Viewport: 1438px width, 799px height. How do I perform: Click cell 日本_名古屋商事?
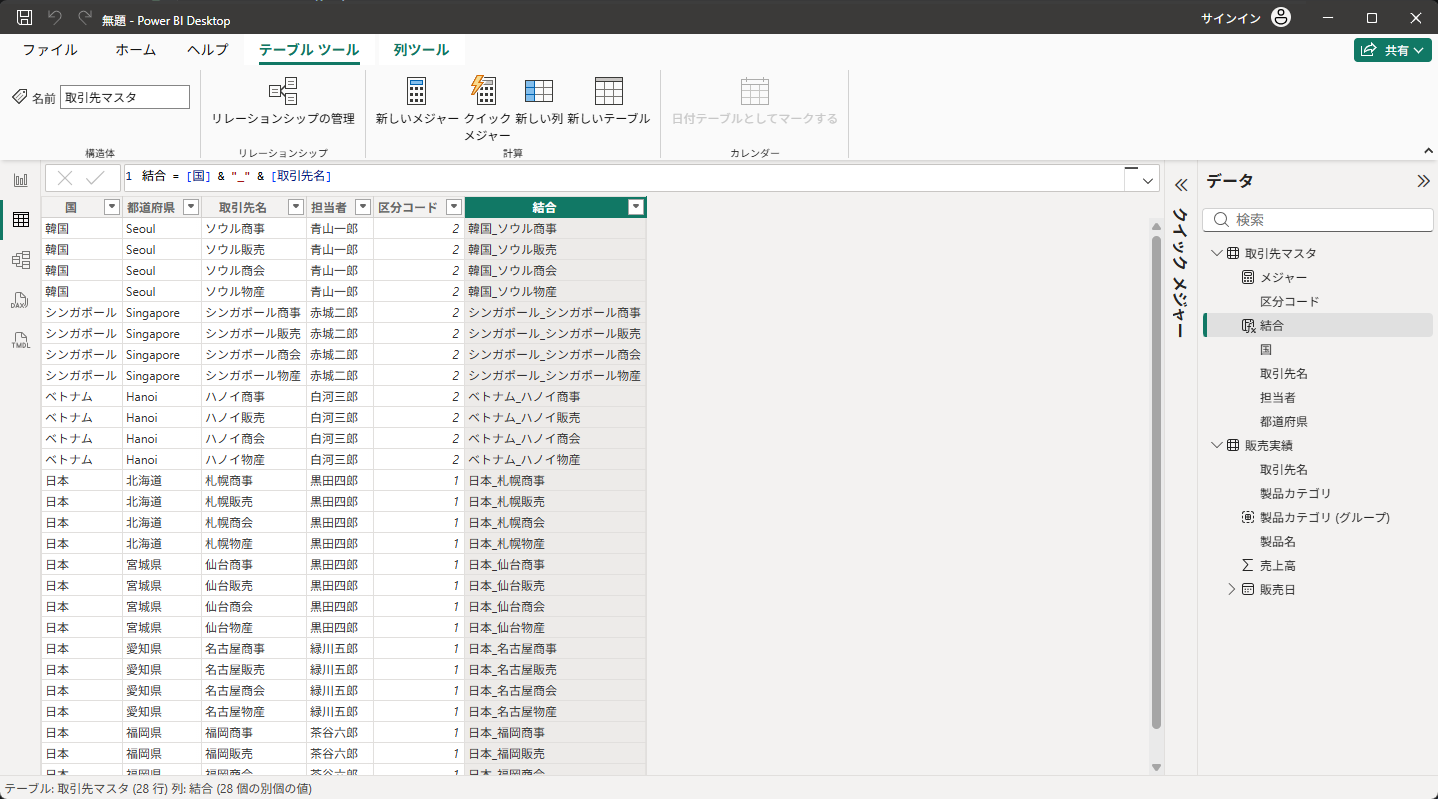pyautogui.click(x=555, y=648)
